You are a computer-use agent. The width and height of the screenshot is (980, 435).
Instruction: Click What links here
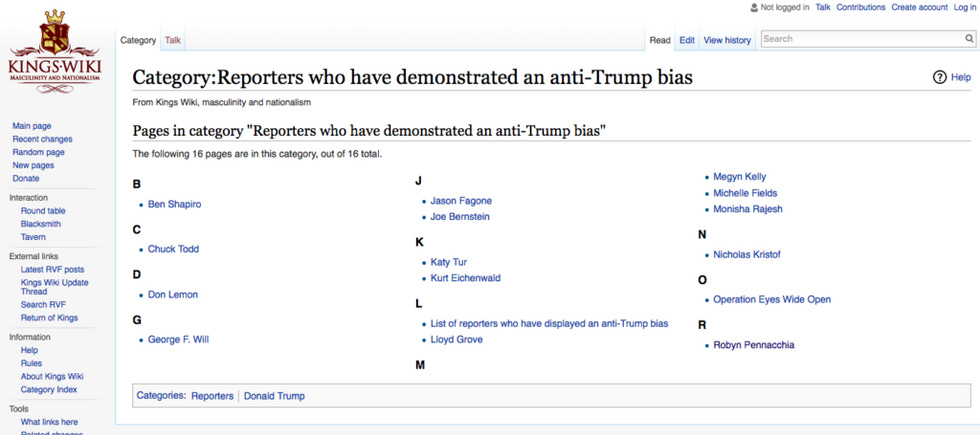(49, 422)
